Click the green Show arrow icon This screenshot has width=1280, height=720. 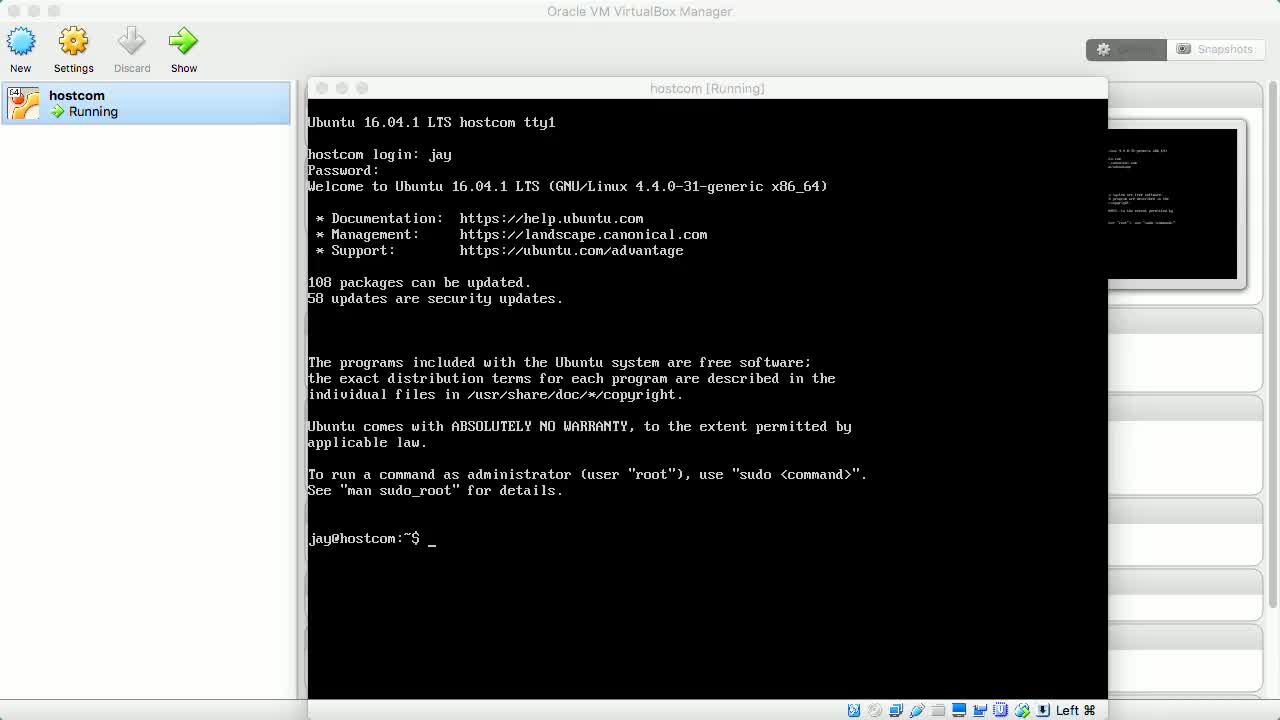coord(183,41)
